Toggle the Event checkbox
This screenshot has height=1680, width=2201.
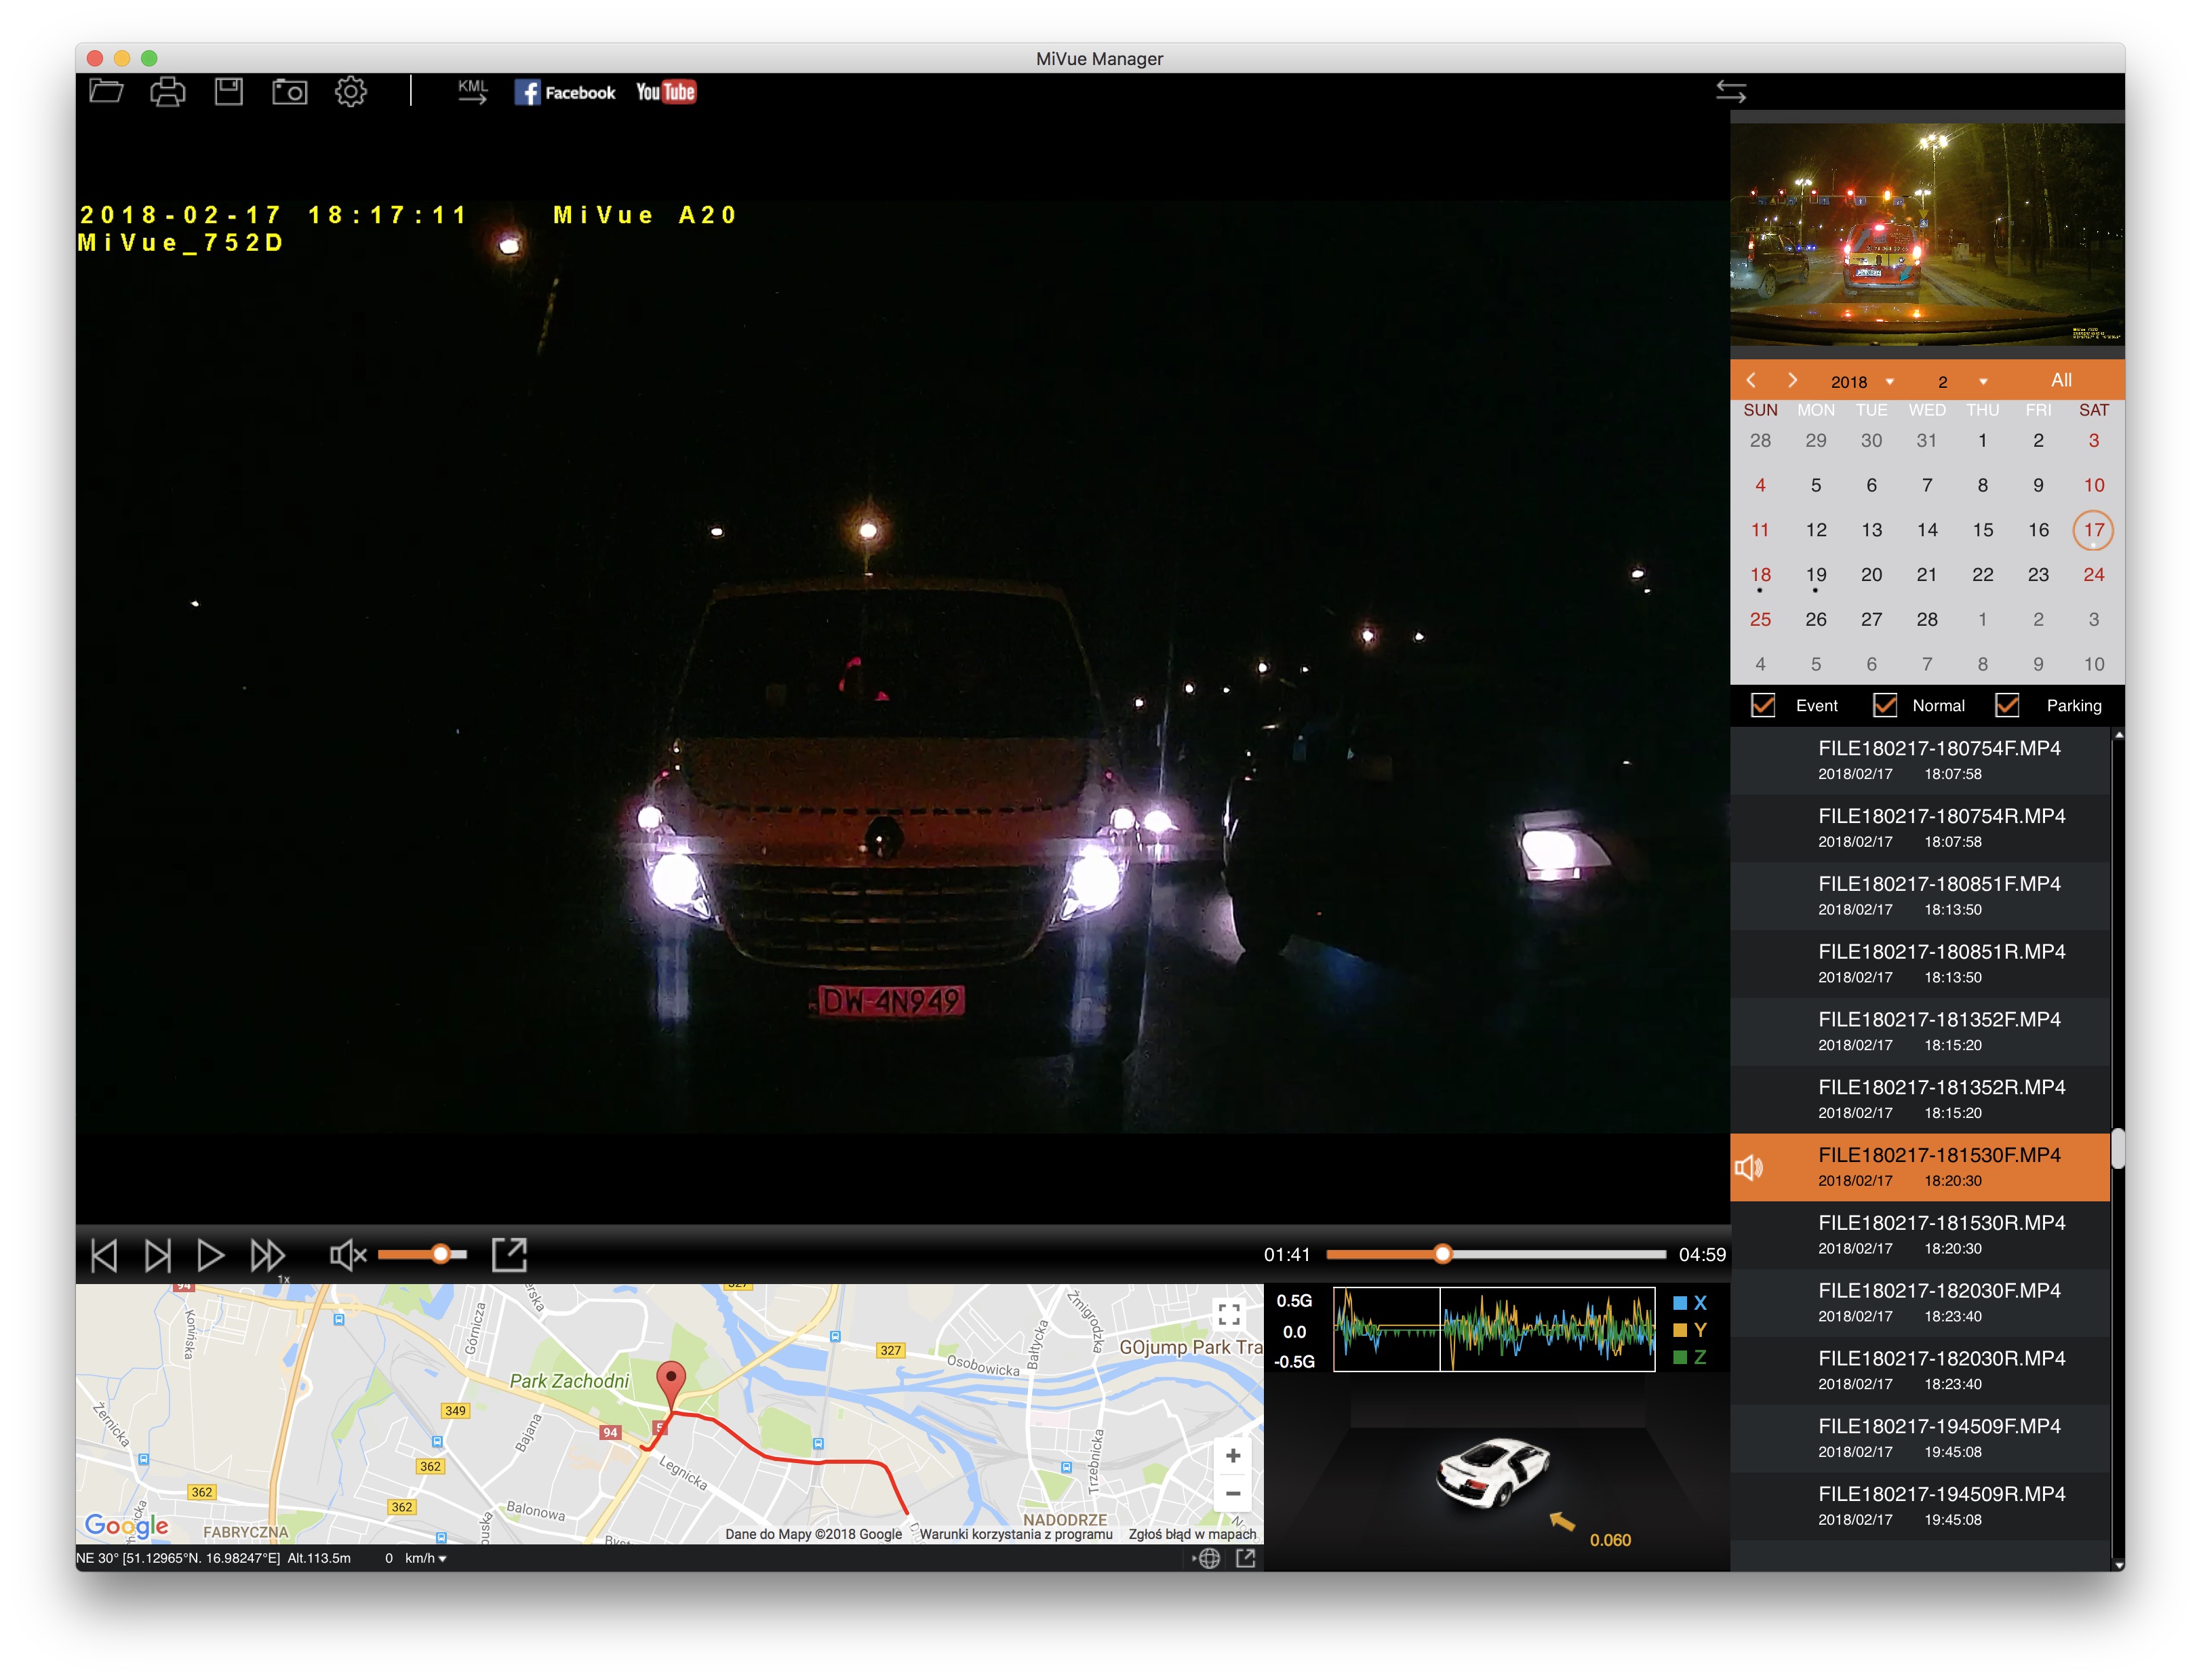pyautogui.click(x=1763, y=705)
